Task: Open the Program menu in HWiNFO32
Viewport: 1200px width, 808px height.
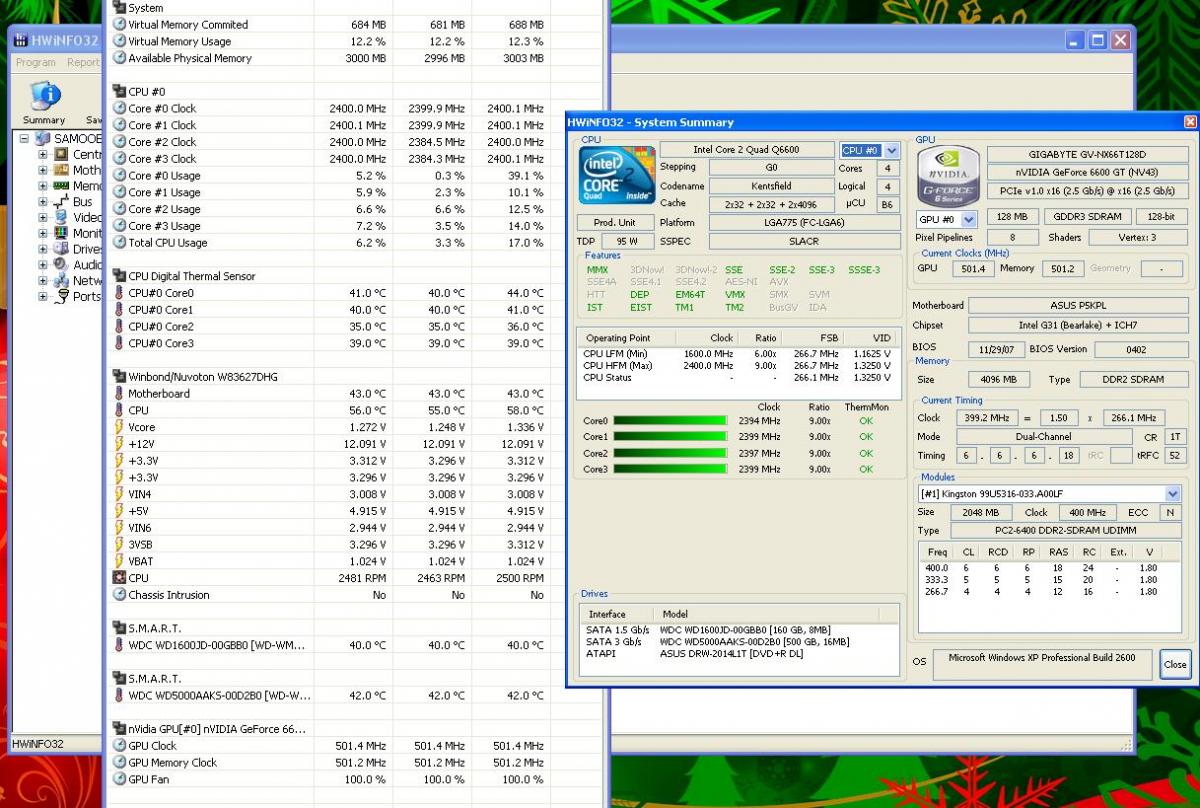Action: click(x=36, y=62)
